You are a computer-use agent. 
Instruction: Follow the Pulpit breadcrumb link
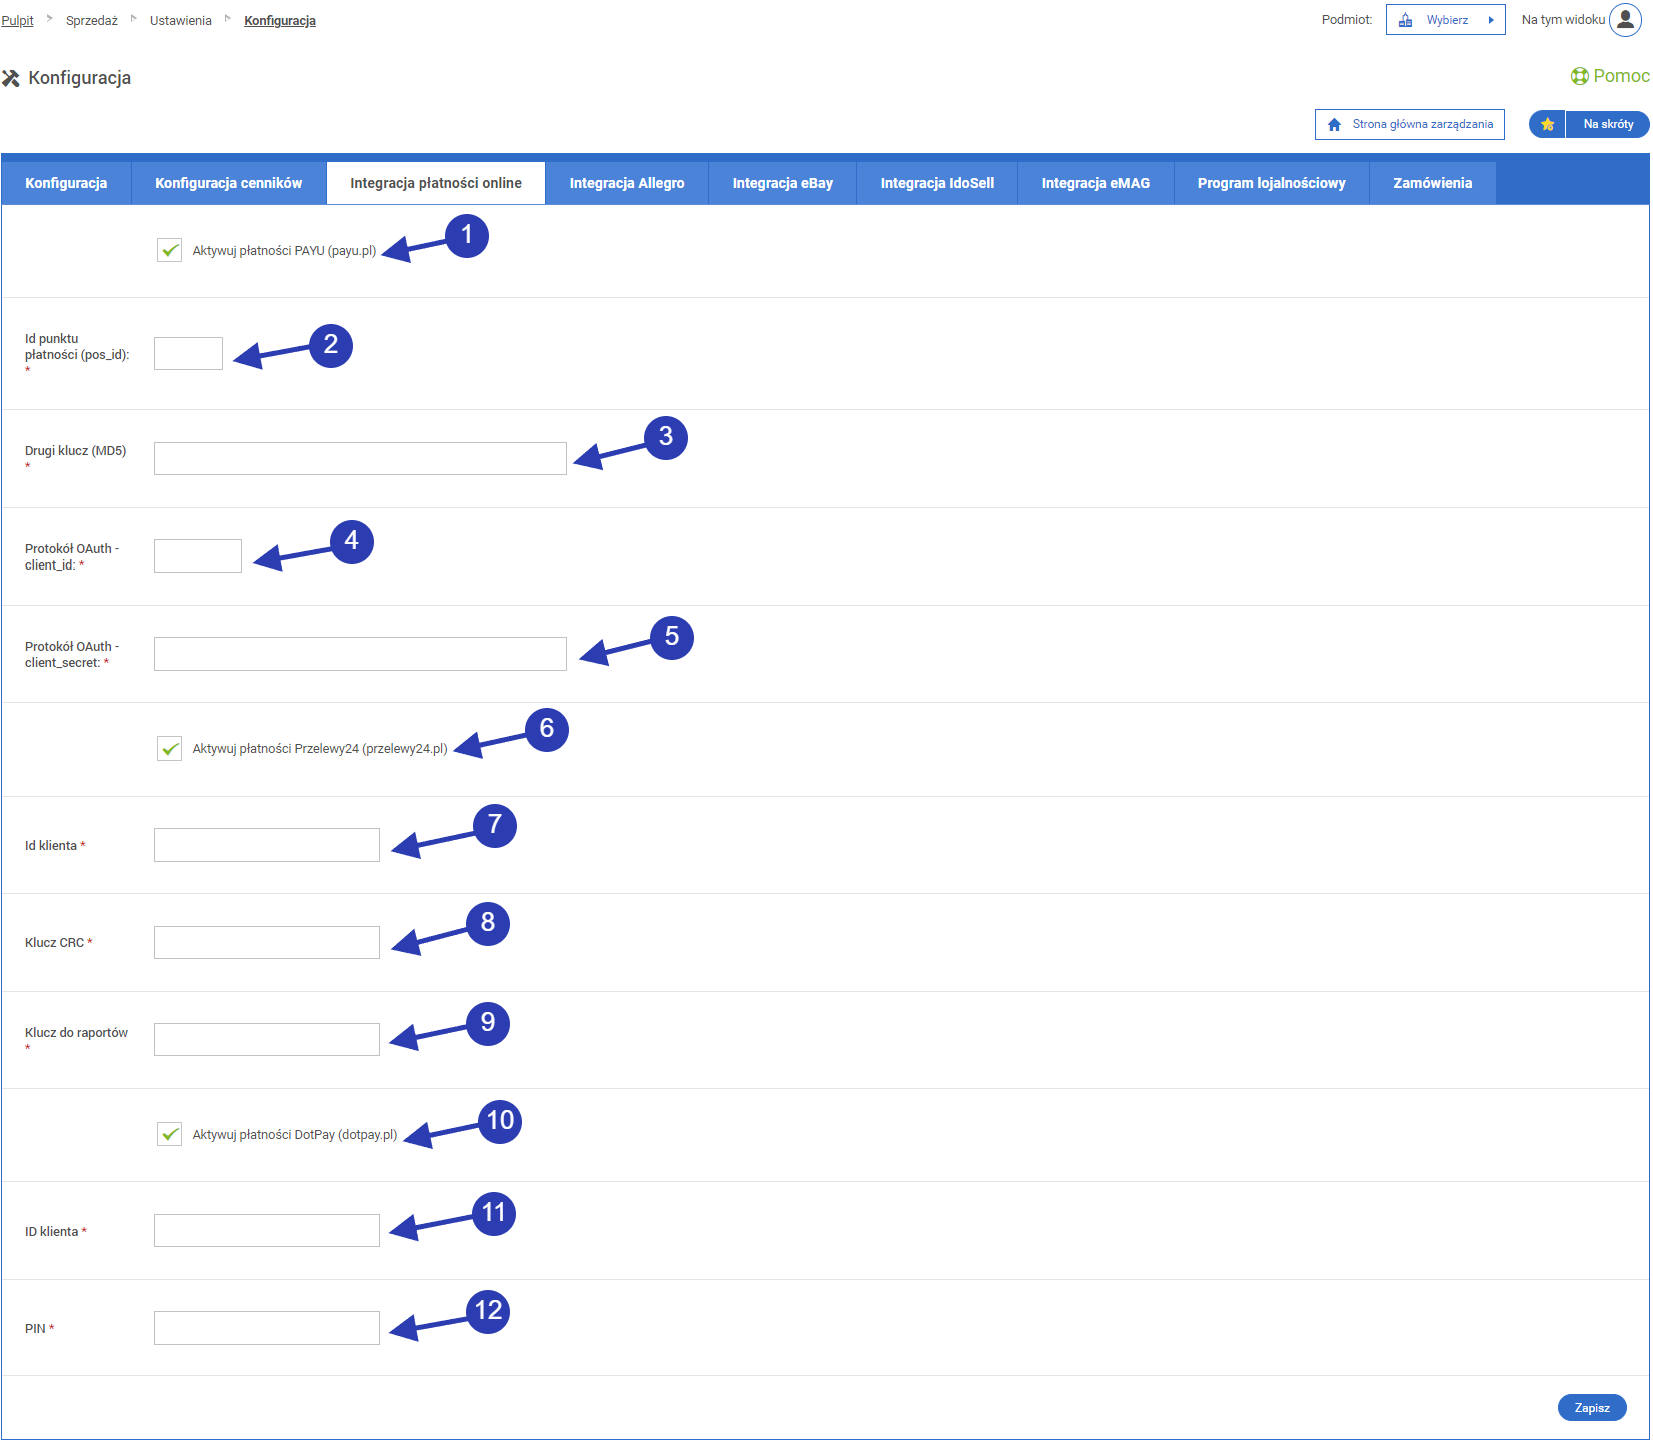[17, 21]
